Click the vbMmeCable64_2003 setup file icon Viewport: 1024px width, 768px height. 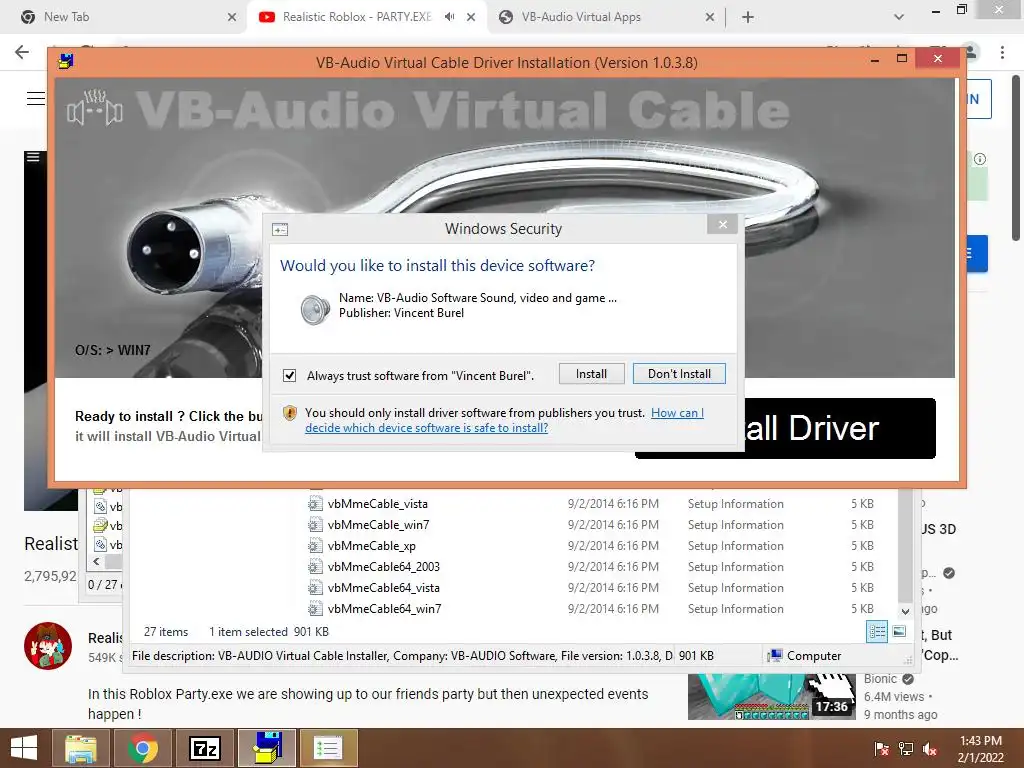315,566
